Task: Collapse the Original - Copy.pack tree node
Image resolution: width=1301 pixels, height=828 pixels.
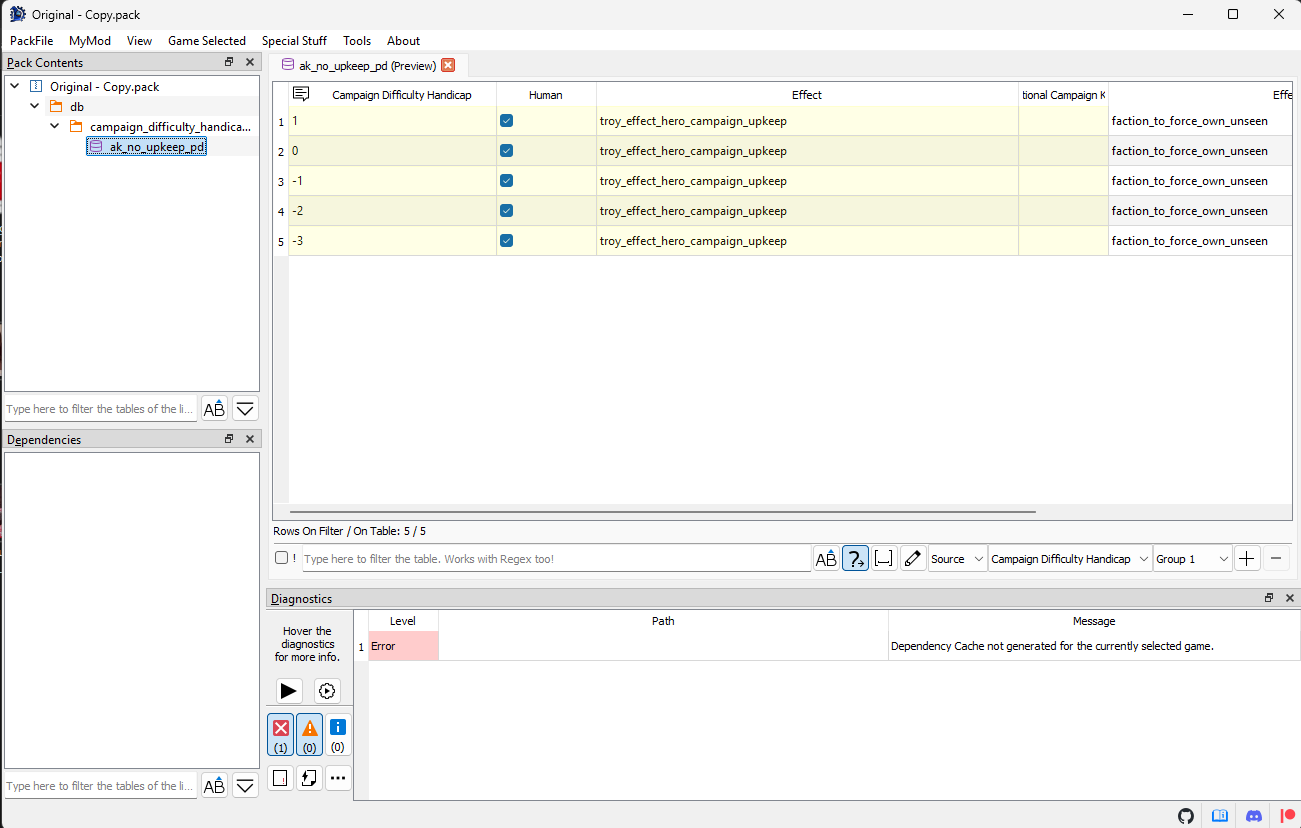Action: point(15,87)
